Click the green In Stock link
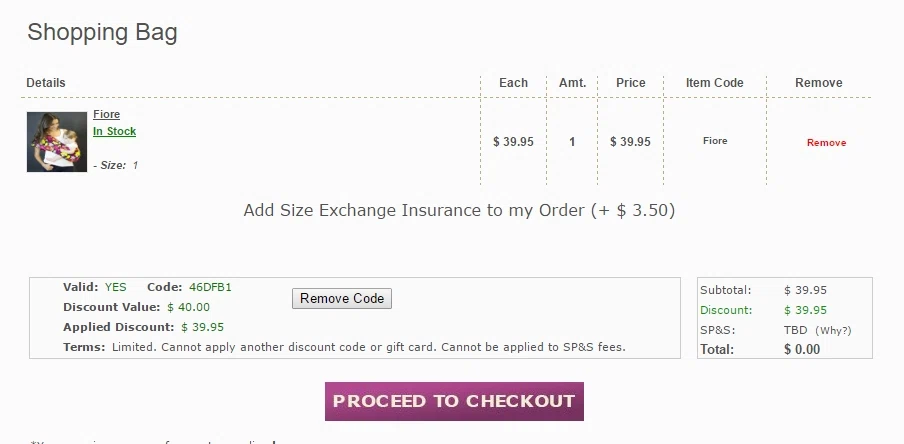The height and width of the screenshot is (444, 904). [115, 131]
